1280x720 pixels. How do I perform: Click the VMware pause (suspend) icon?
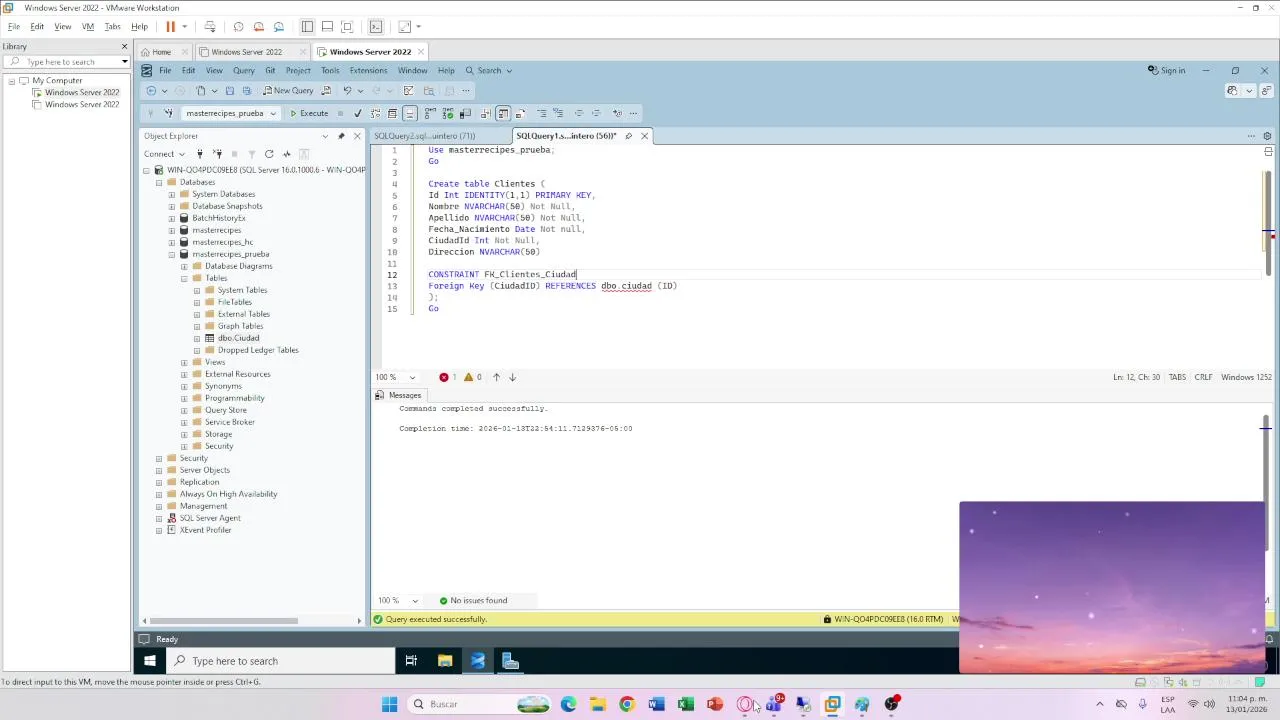(x=171, y=26)
